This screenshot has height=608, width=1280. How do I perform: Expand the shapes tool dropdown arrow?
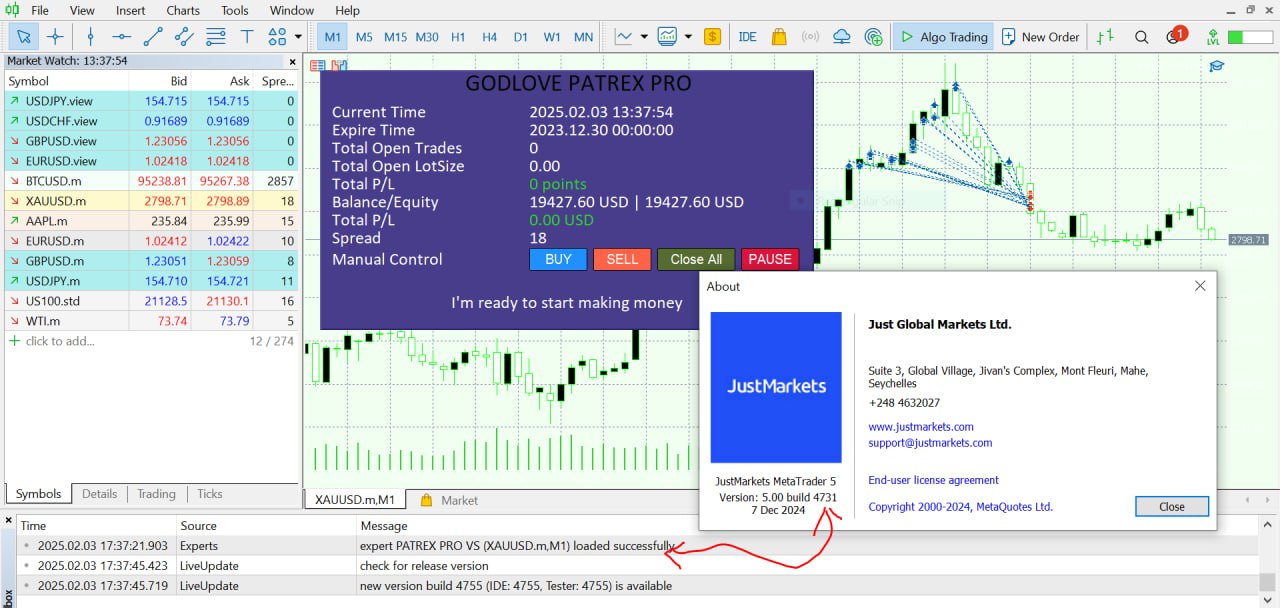tap(298, 37)
